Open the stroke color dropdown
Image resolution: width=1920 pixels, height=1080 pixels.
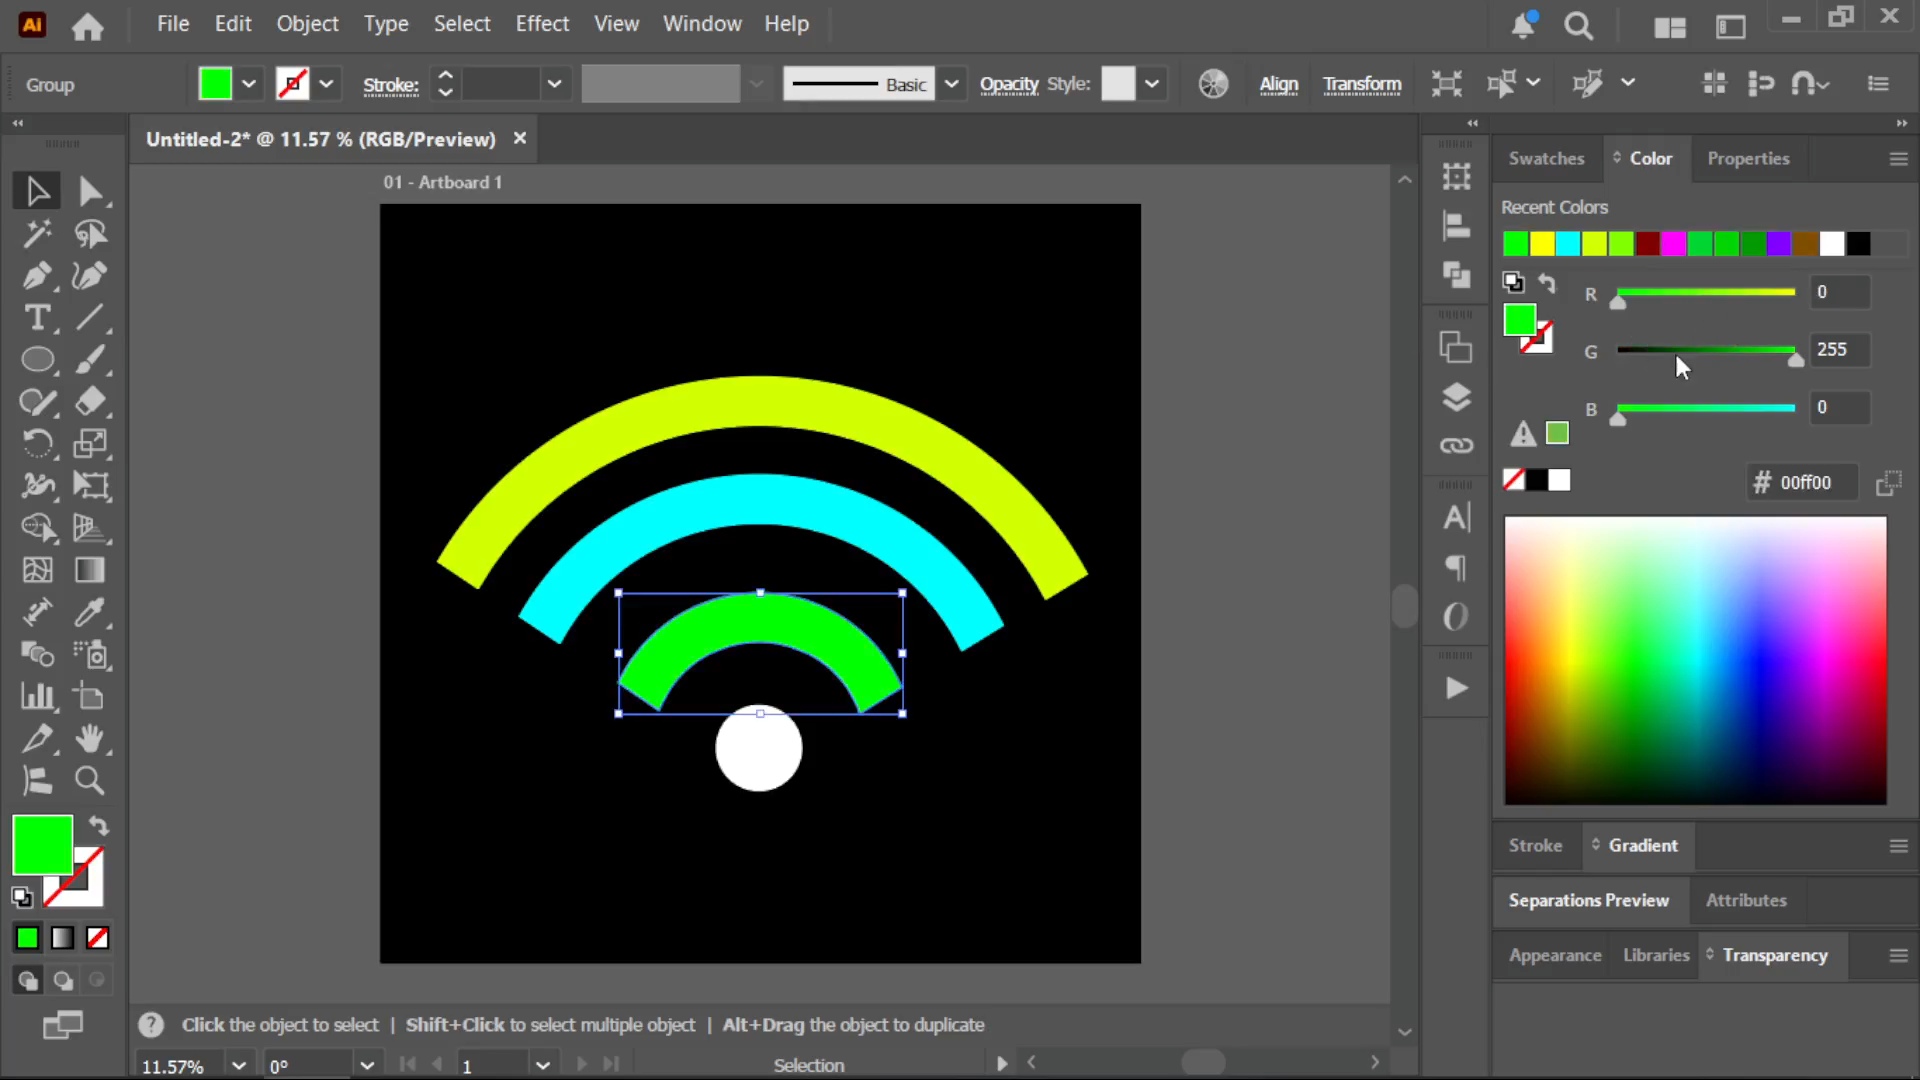[326, 84]
